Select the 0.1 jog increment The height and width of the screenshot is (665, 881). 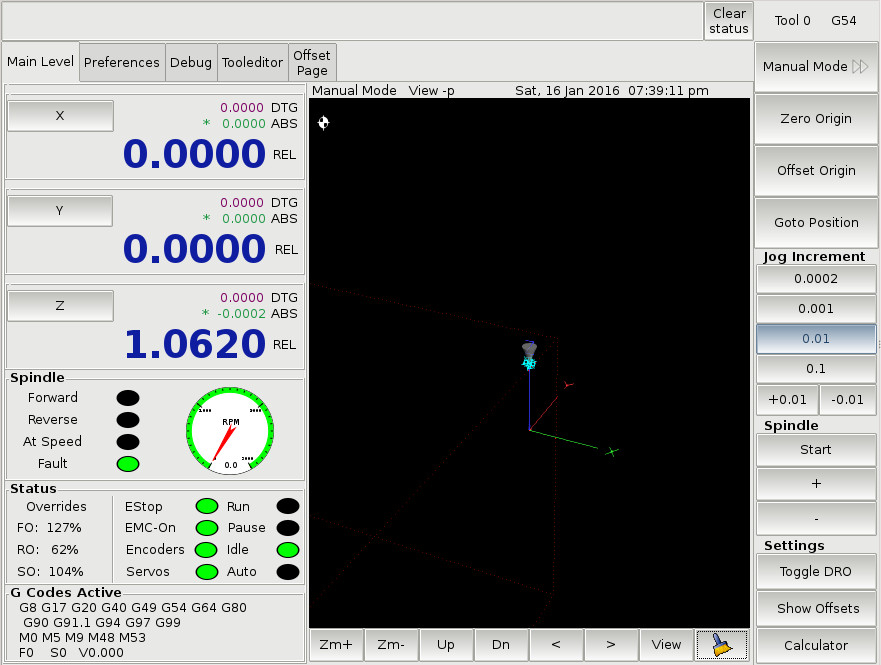click(816, 368)
